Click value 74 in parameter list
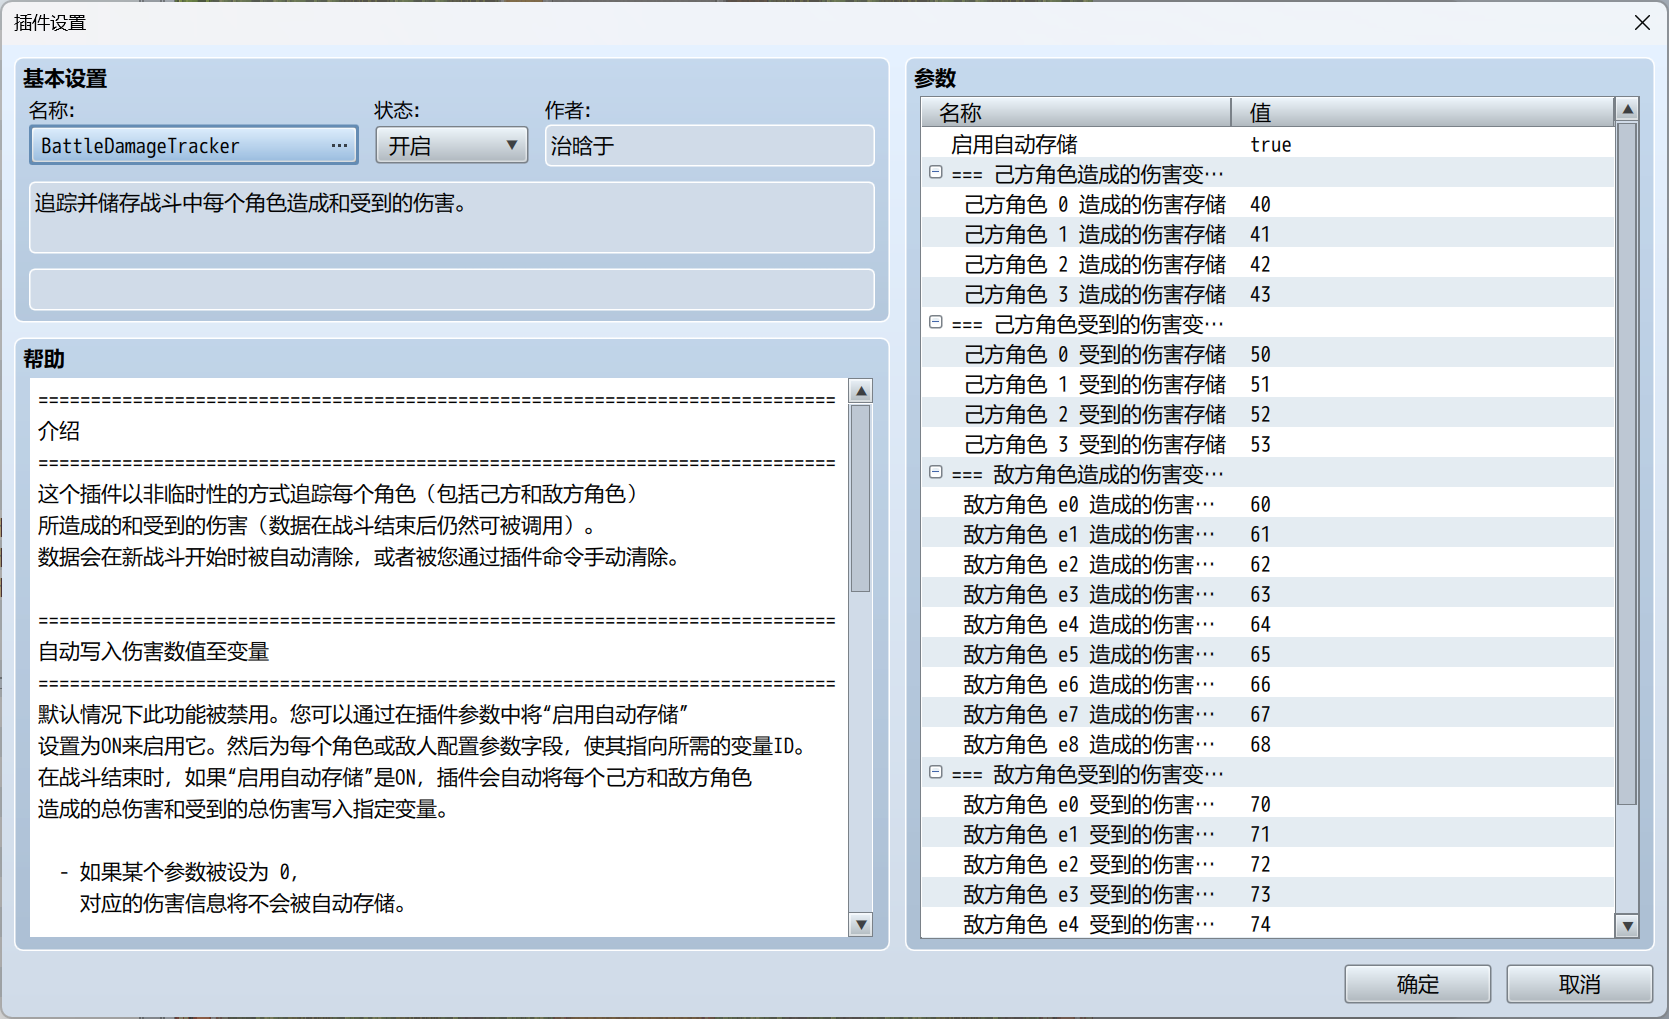This screenshot has height=1019, width=1669. click(1260, 924)
